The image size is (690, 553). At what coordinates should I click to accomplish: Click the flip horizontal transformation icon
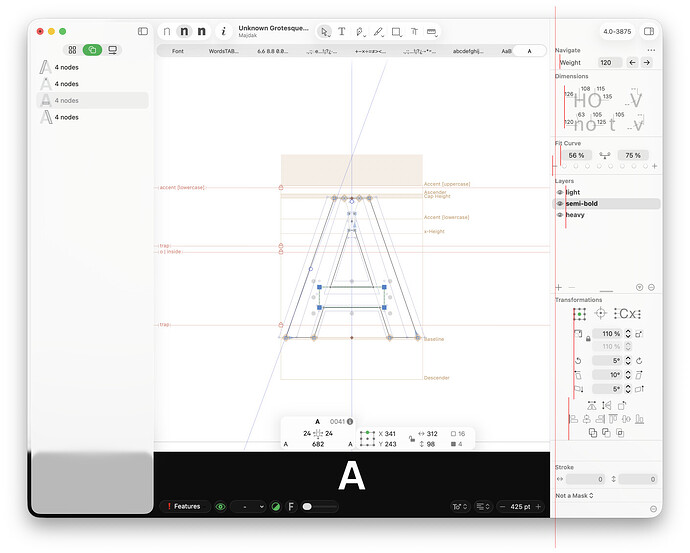[606, 406]
